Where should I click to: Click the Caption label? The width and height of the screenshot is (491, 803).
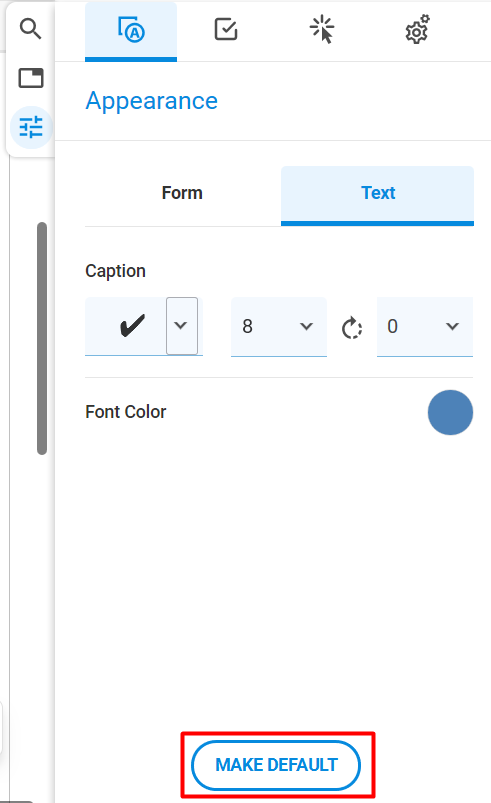(115, 271)
